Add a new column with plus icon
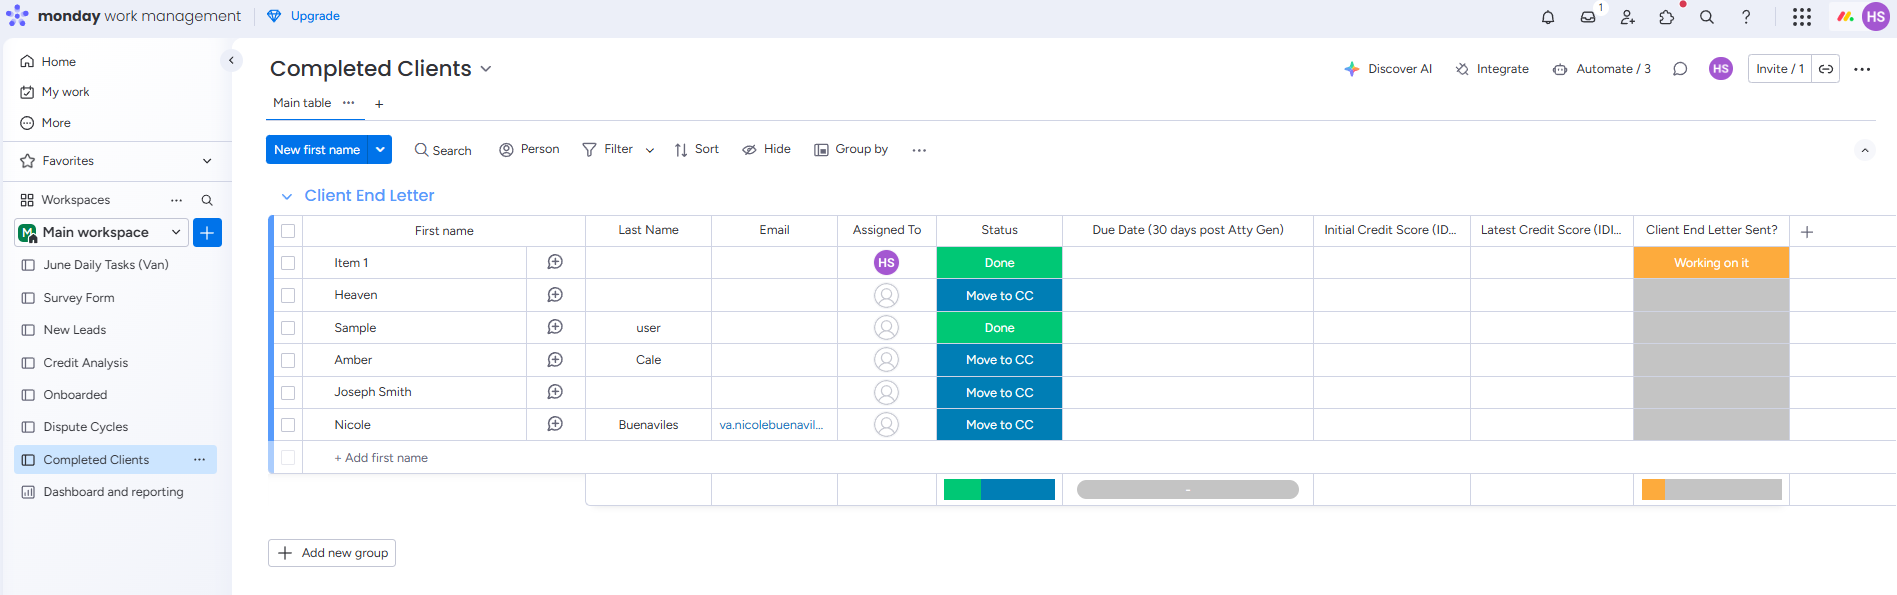 tap(1806, 232)
